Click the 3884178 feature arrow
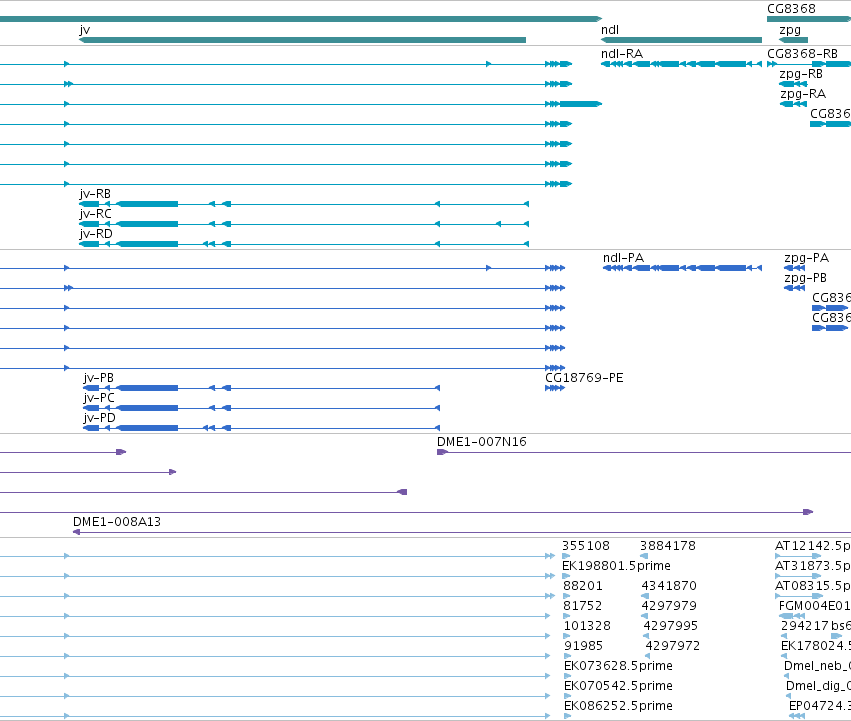851x721 pixels. click(x=644, y=556)
